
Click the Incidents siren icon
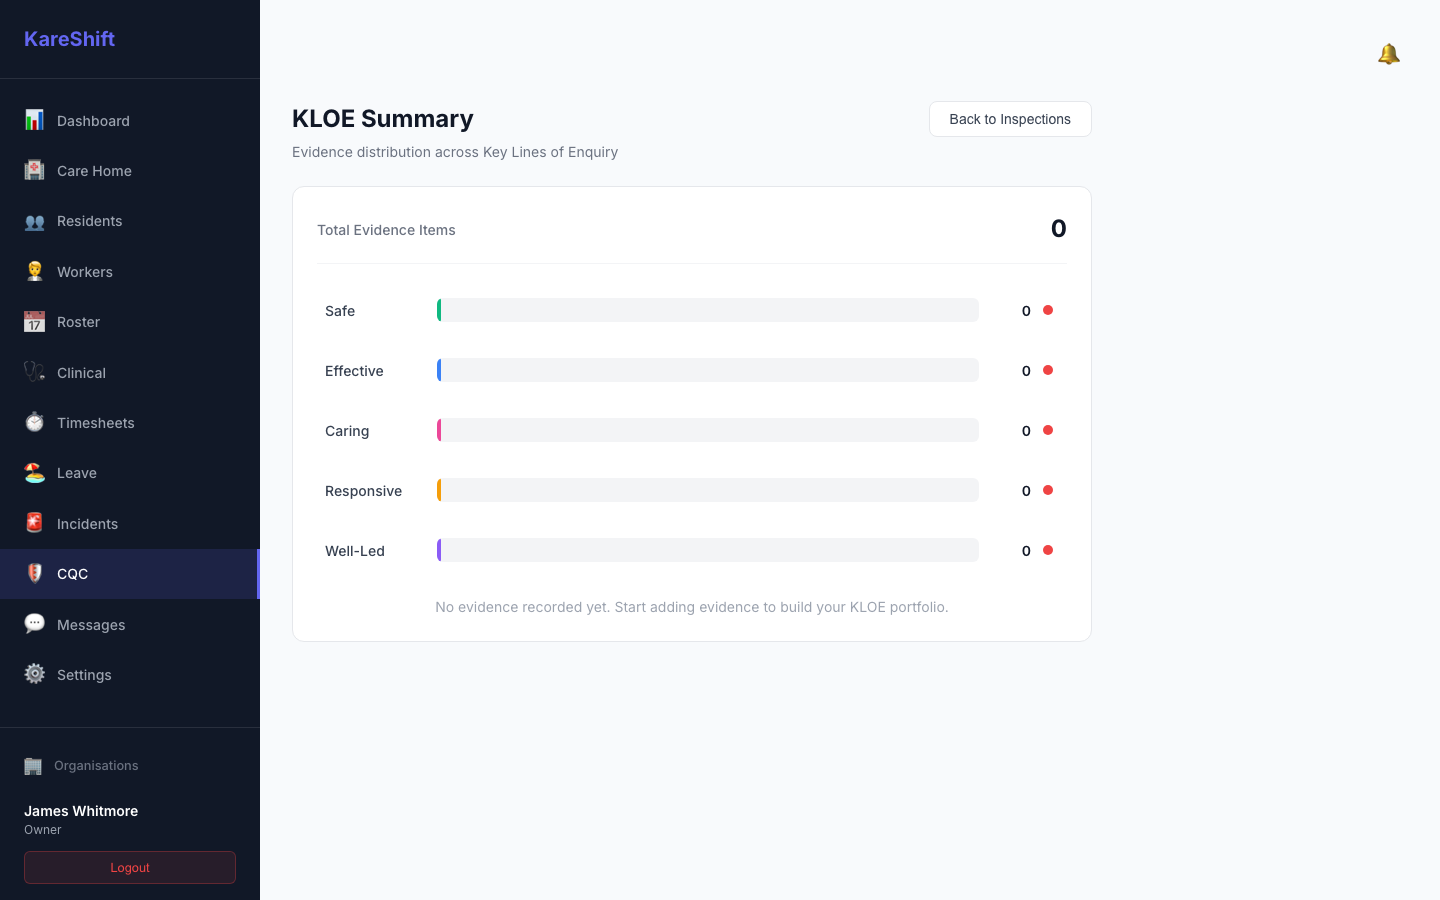pyautogui.click(x=34, y=523)
